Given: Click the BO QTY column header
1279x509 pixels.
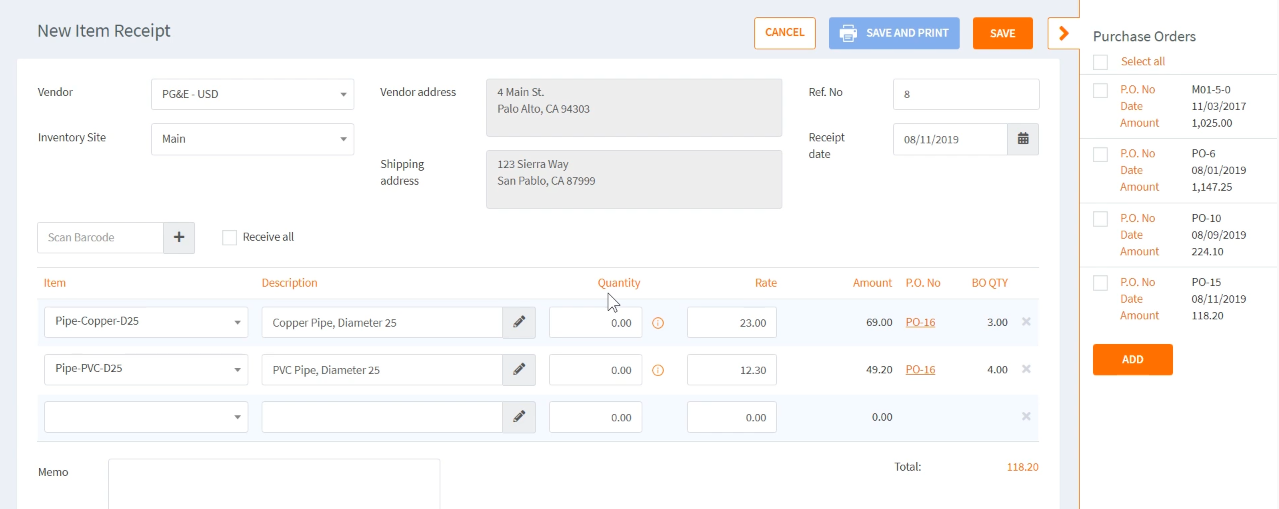Looking at the screenshot, I should click(x=990, y=283).
